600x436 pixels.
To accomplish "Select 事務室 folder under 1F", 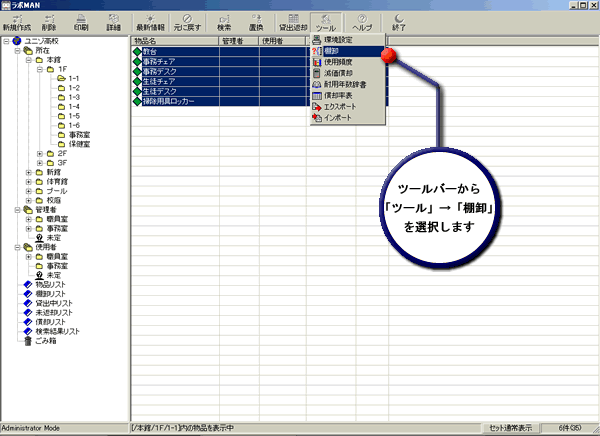I will [x=74, y=135].
